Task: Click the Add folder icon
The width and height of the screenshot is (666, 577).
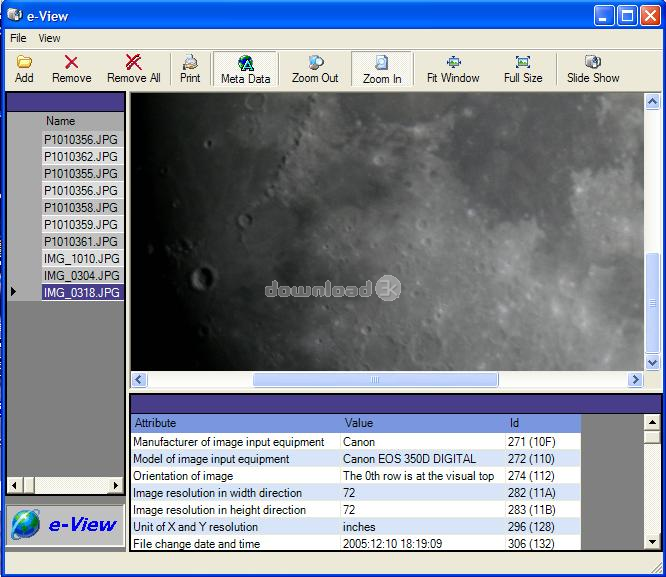Action: (24, 62)
